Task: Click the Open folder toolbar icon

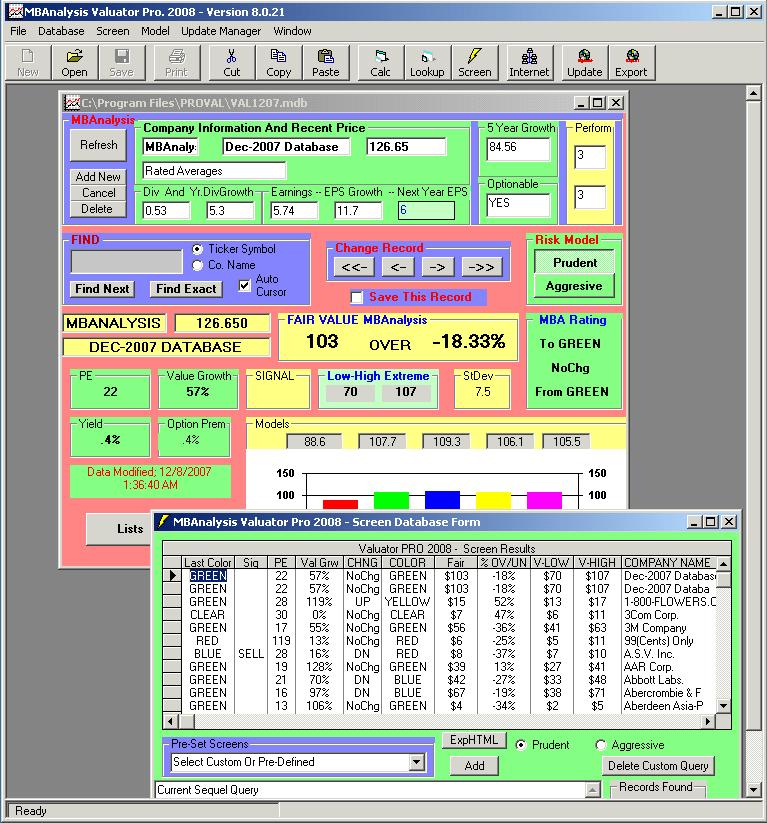Action: coord(74,62)
